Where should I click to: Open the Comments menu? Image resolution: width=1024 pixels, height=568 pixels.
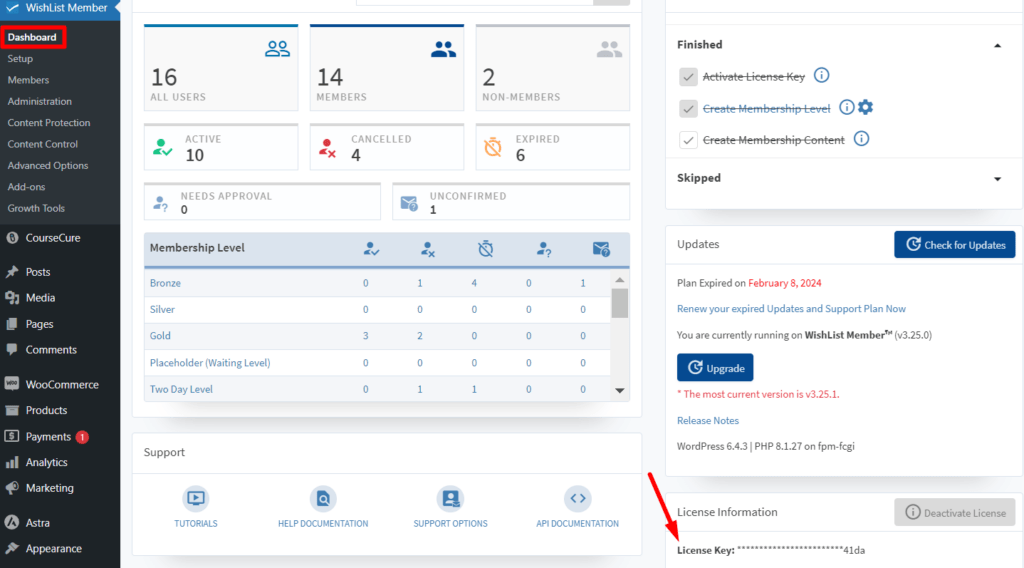point(51,350)
